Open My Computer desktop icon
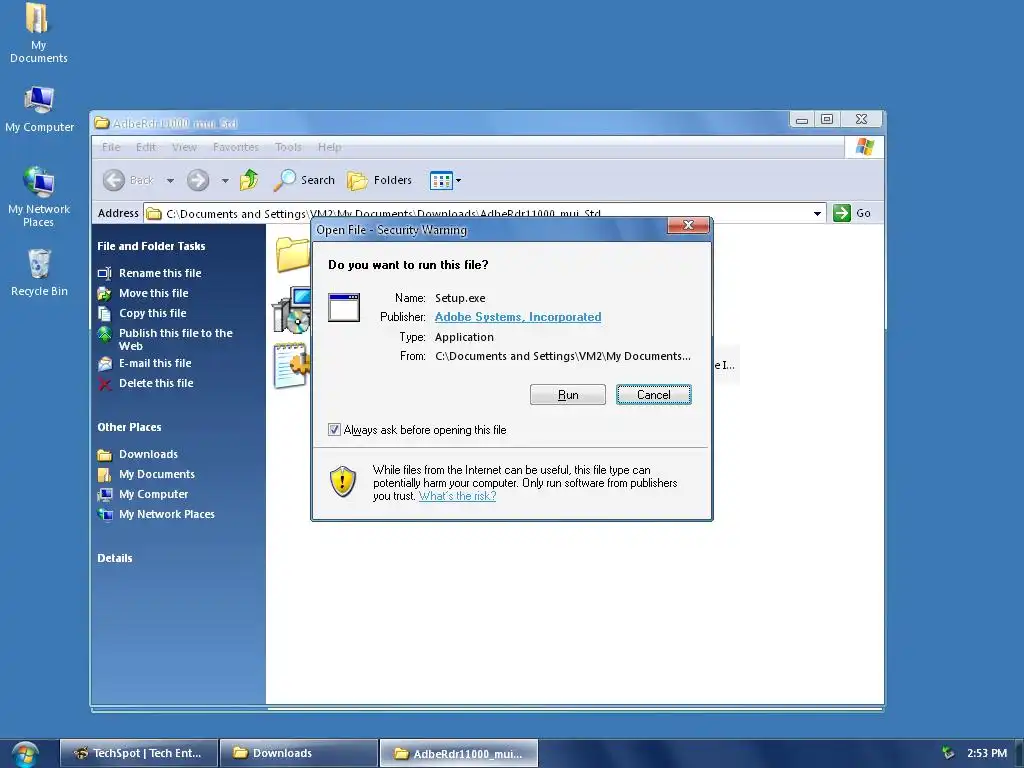Image resolution: width=1024 pixels, height=768 pixels. pos(39,110)
